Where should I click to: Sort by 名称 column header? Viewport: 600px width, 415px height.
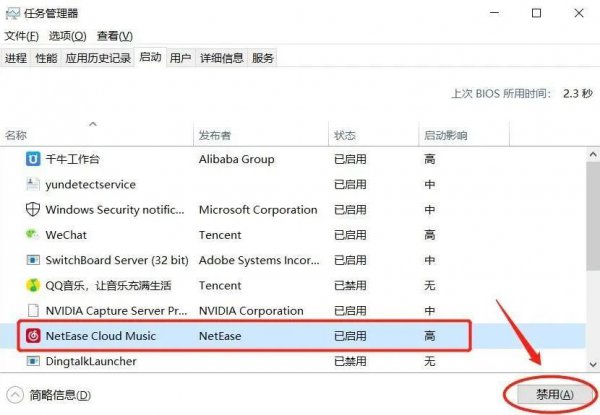(x=16, y=135)
